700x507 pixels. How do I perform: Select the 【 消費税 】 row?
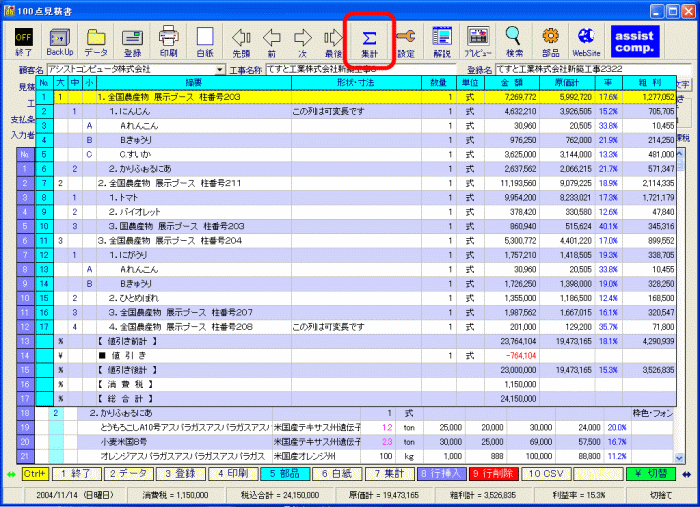pos(356,384)
